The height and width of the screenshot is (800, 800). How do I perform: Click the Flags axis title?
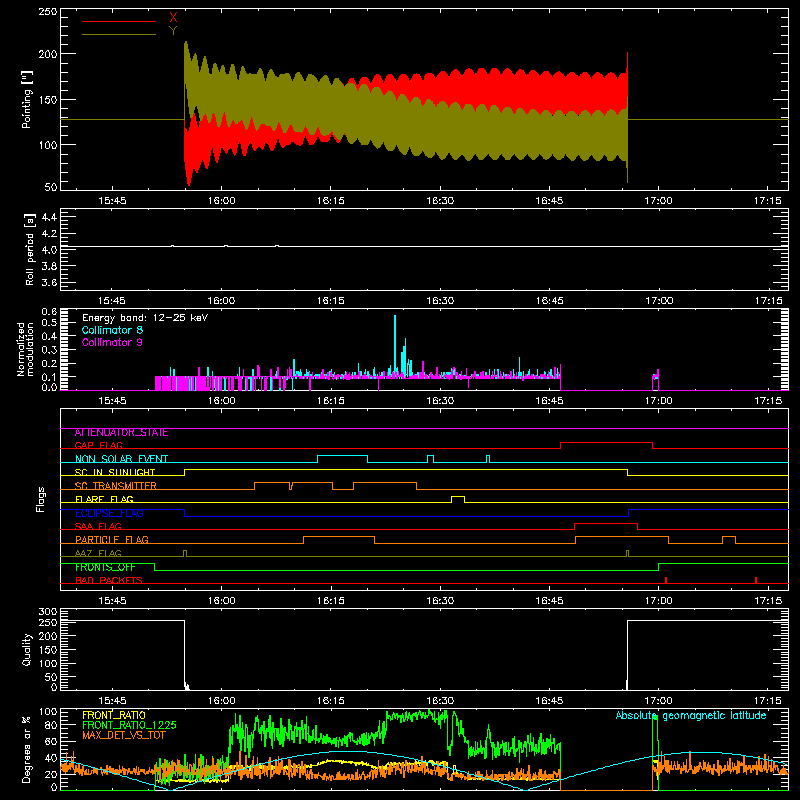tap(41, 499)
